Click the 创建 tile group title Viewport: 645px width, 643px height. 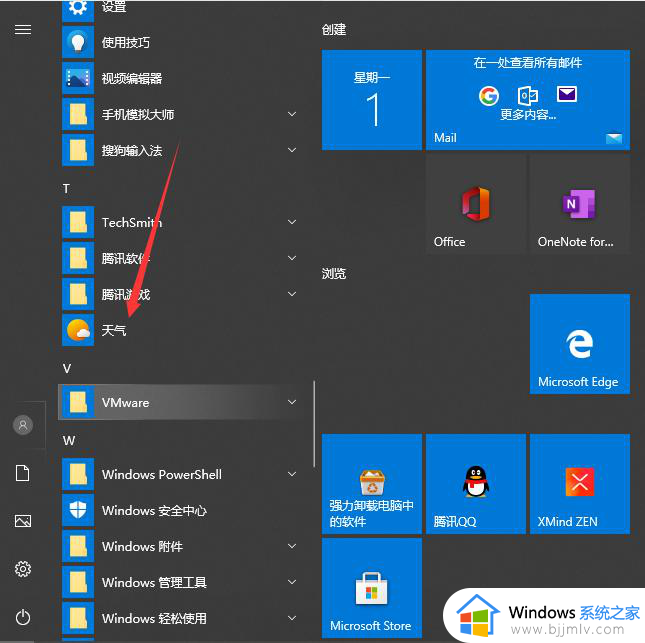[x=334, y=30]
